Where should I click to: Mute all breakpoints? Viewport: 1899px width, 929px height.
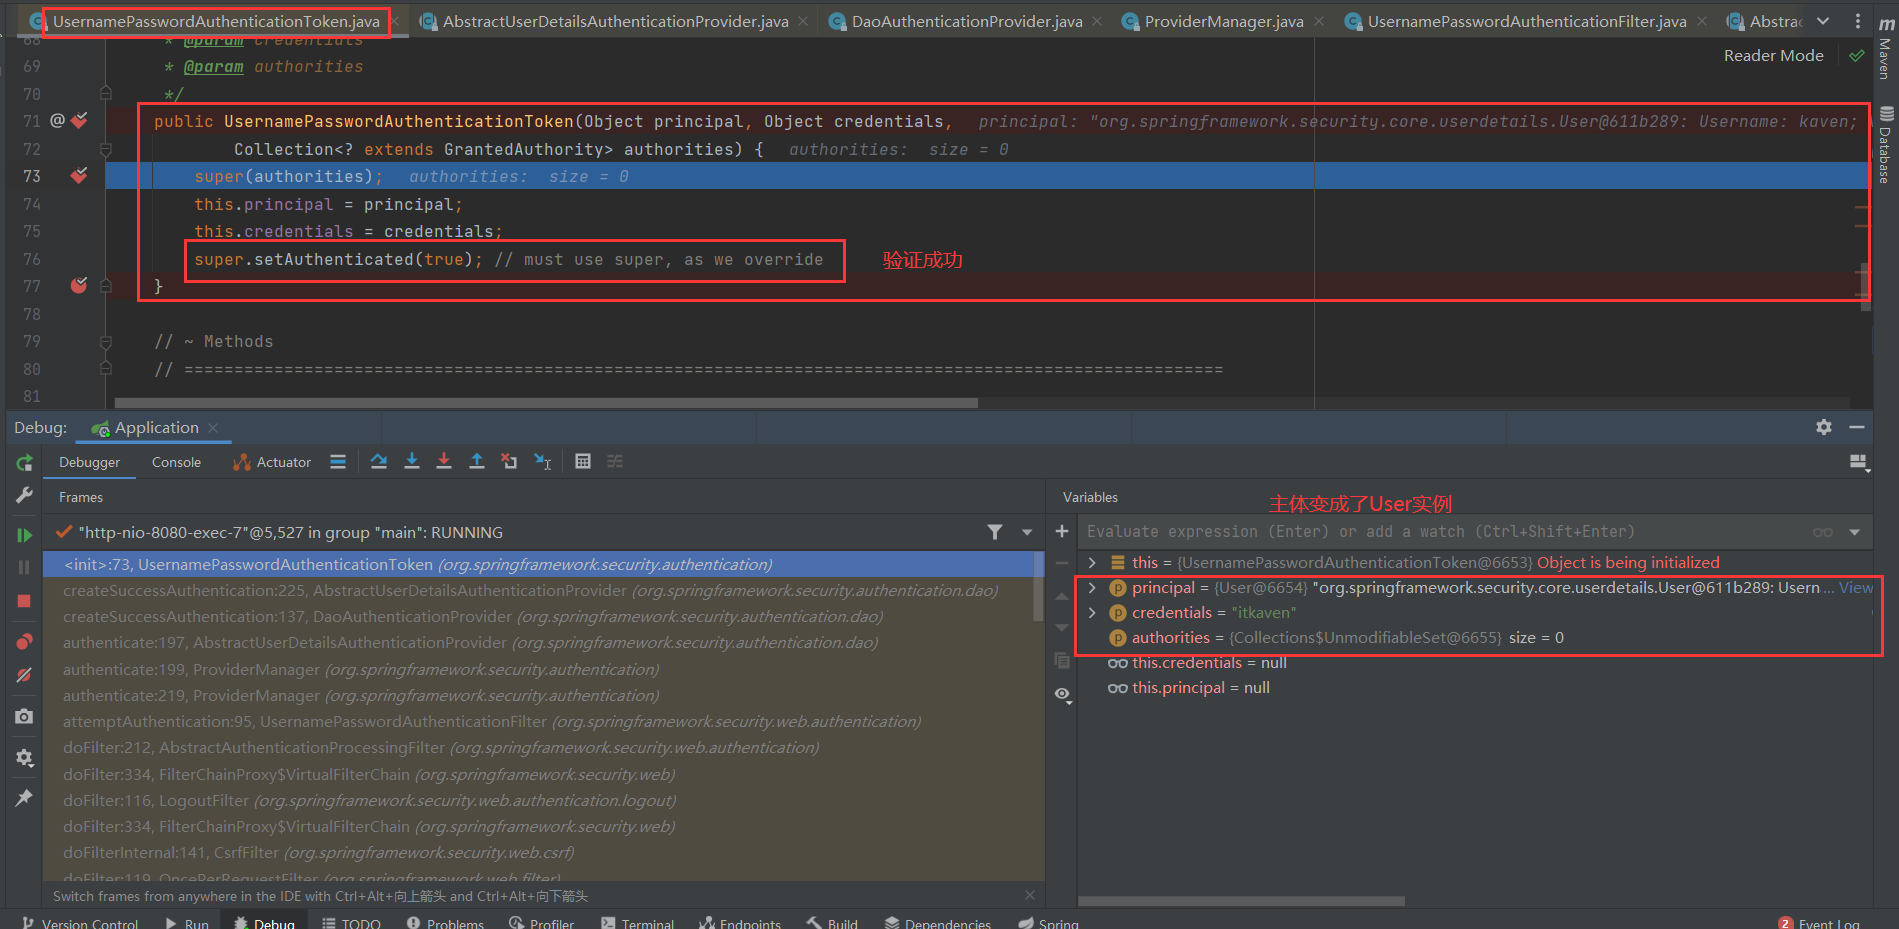[25, 675]
